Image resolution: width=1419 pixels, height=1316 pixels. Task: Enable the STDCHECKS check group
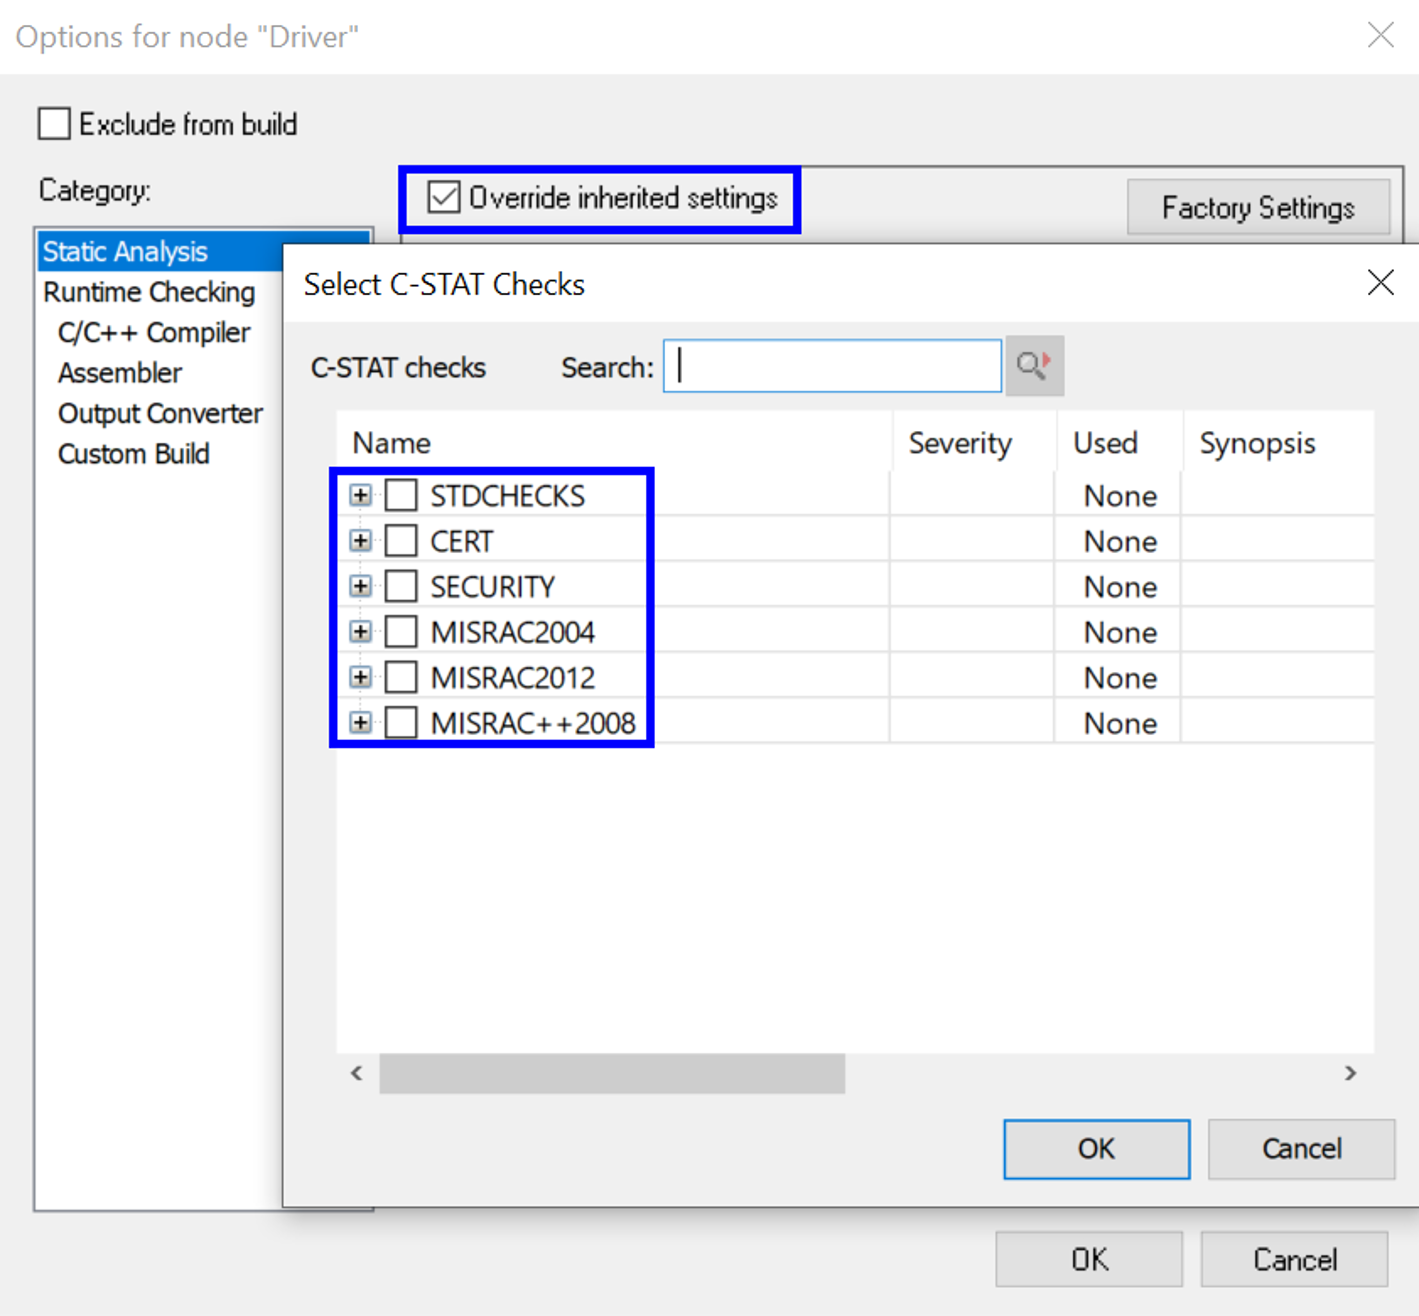click(x=400, y=494)
